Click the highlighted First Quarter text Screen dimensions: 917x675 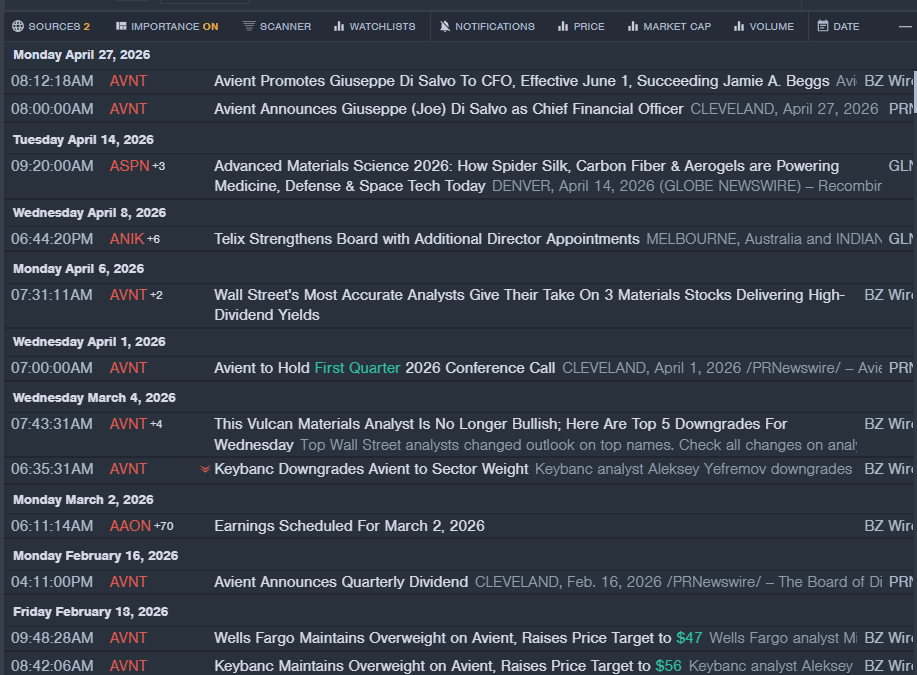coord(357,368)
